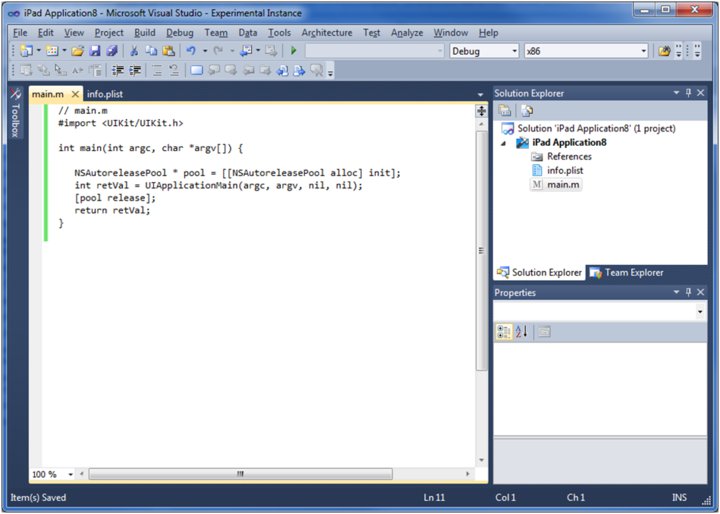The image size is (720, 514).
Task: Open the editor zoom 100 % dropdown
Action: (71, 474)
